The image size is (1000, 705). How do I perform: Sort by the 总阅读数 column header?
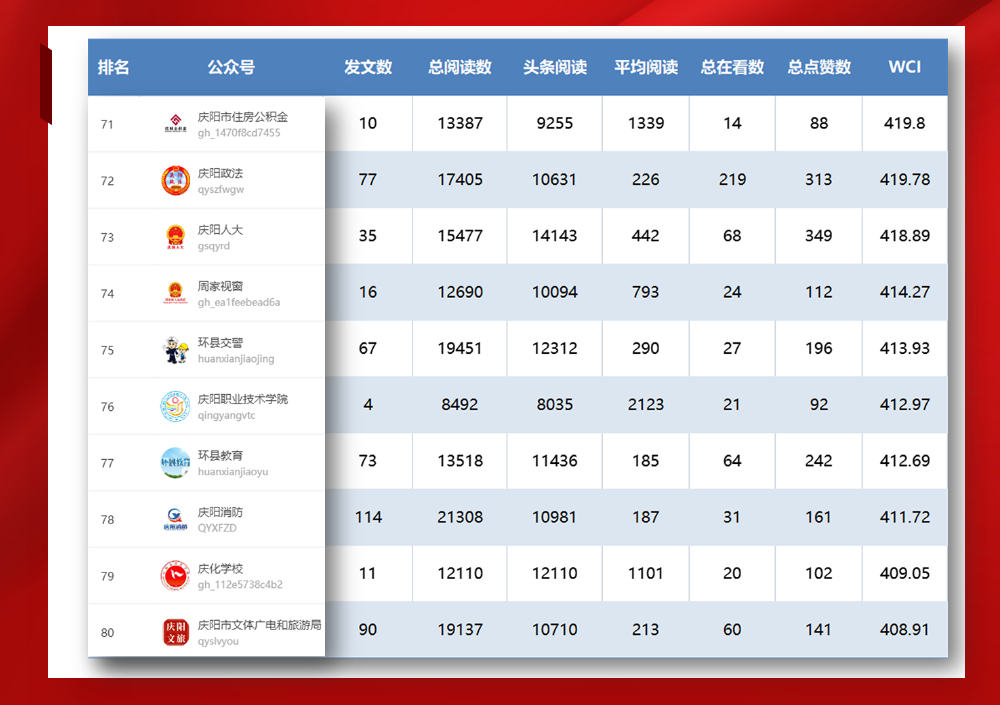click(460, 67)
